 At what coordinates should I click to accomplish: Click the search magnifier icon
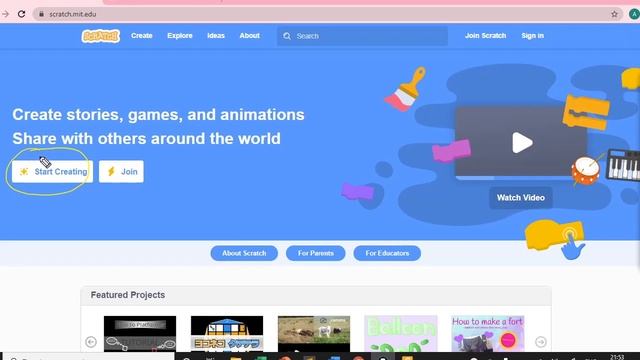[x=287, y=36]
